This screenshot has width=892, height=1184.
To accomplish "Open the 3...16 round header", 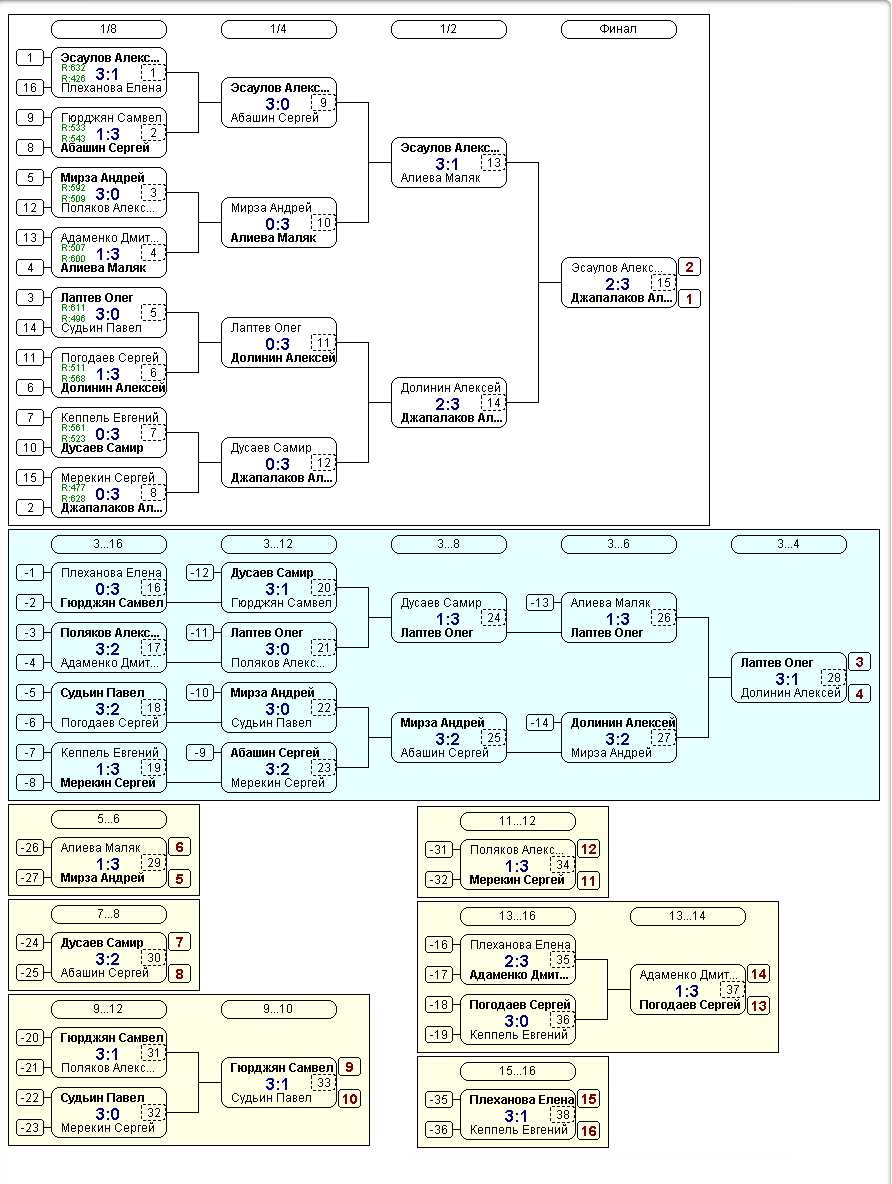I will coord(109,544).
